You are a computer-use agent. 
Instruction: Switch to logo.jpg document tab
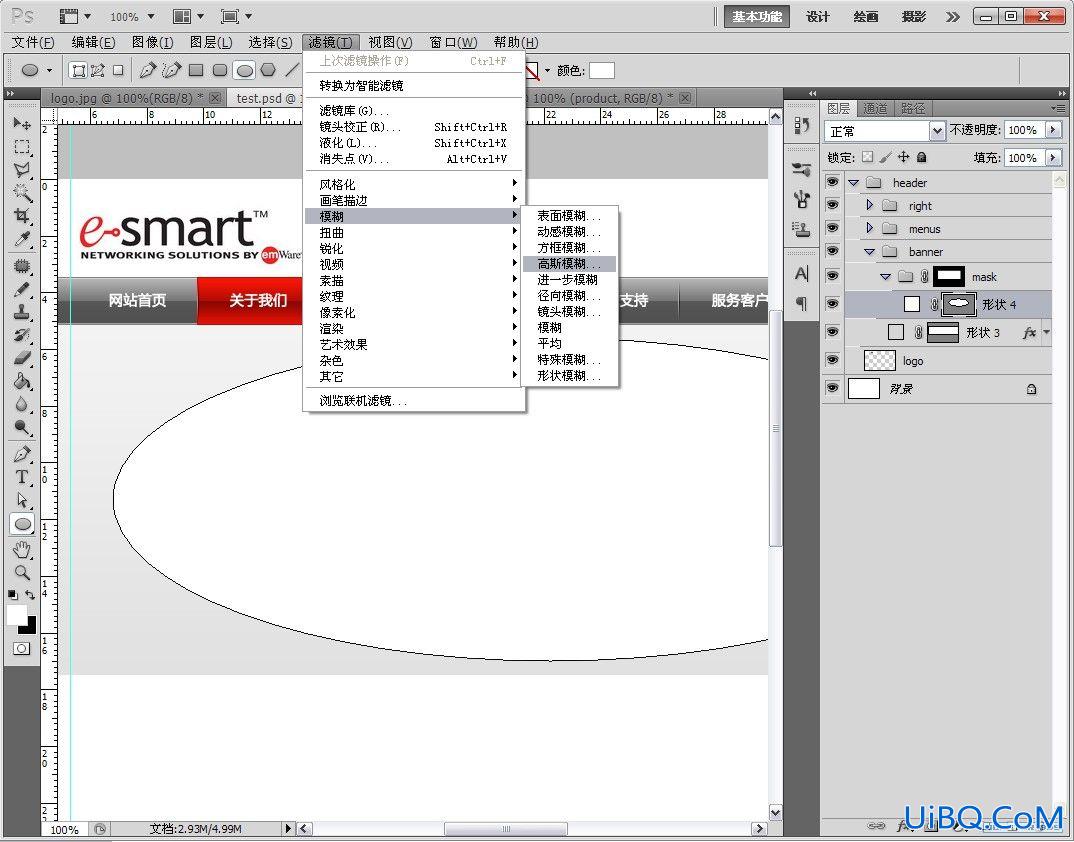[x=134, y=98]
